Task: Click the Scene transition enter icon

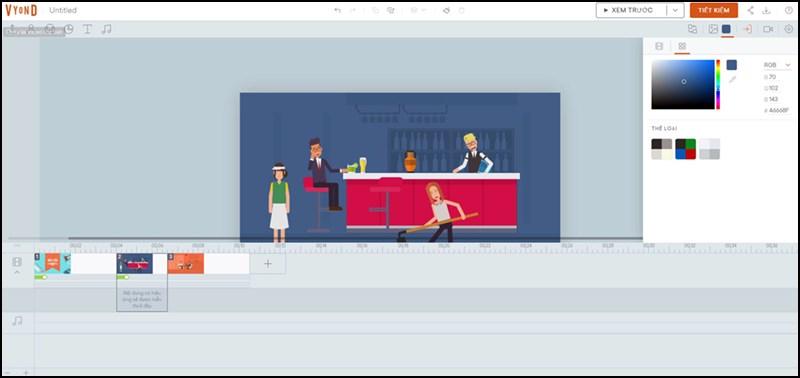Action: tap(747, 29)
